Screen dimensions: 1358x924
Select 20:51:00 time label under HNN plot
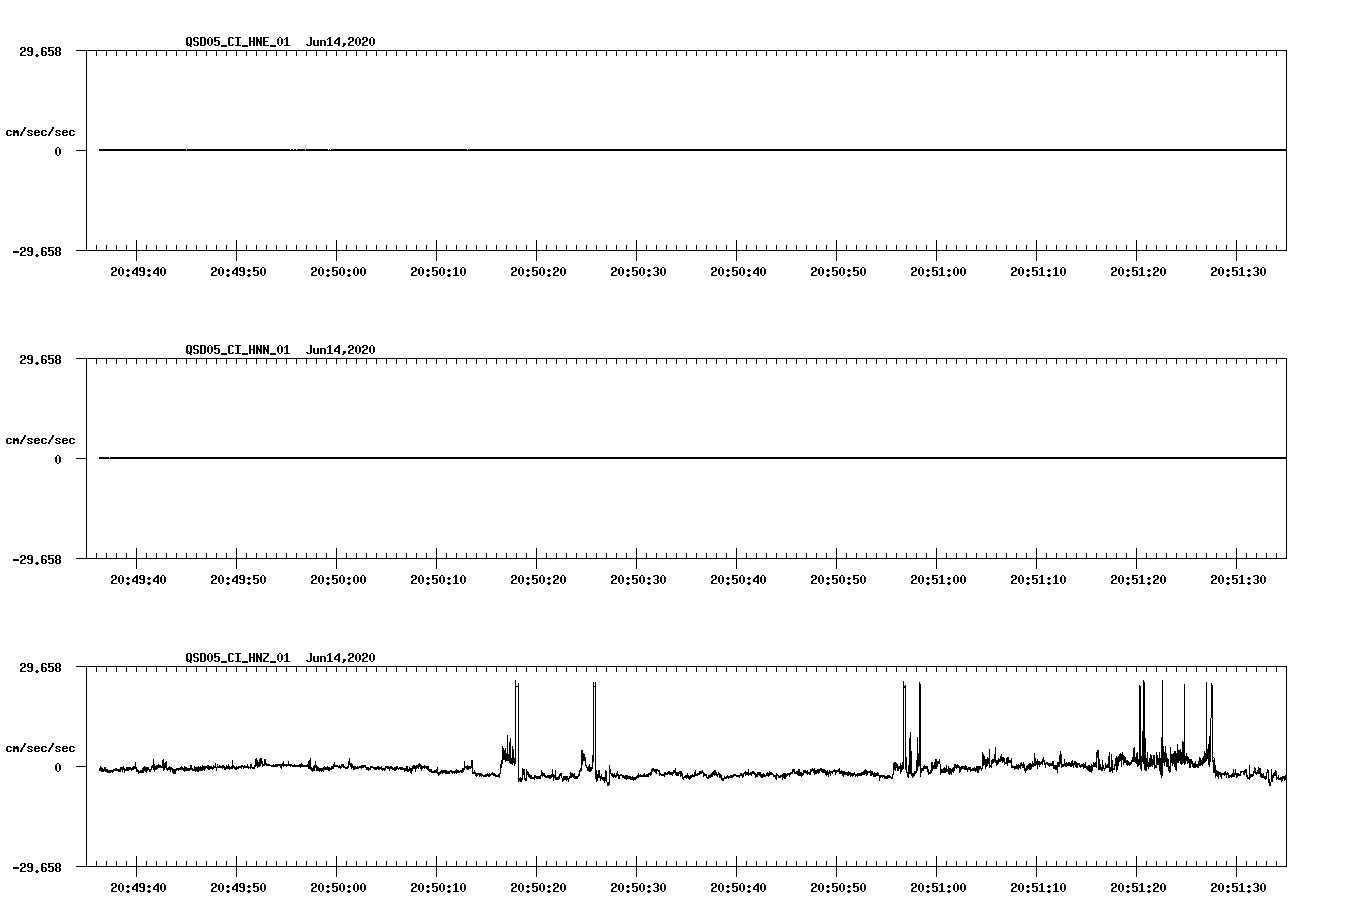point(938,579)
